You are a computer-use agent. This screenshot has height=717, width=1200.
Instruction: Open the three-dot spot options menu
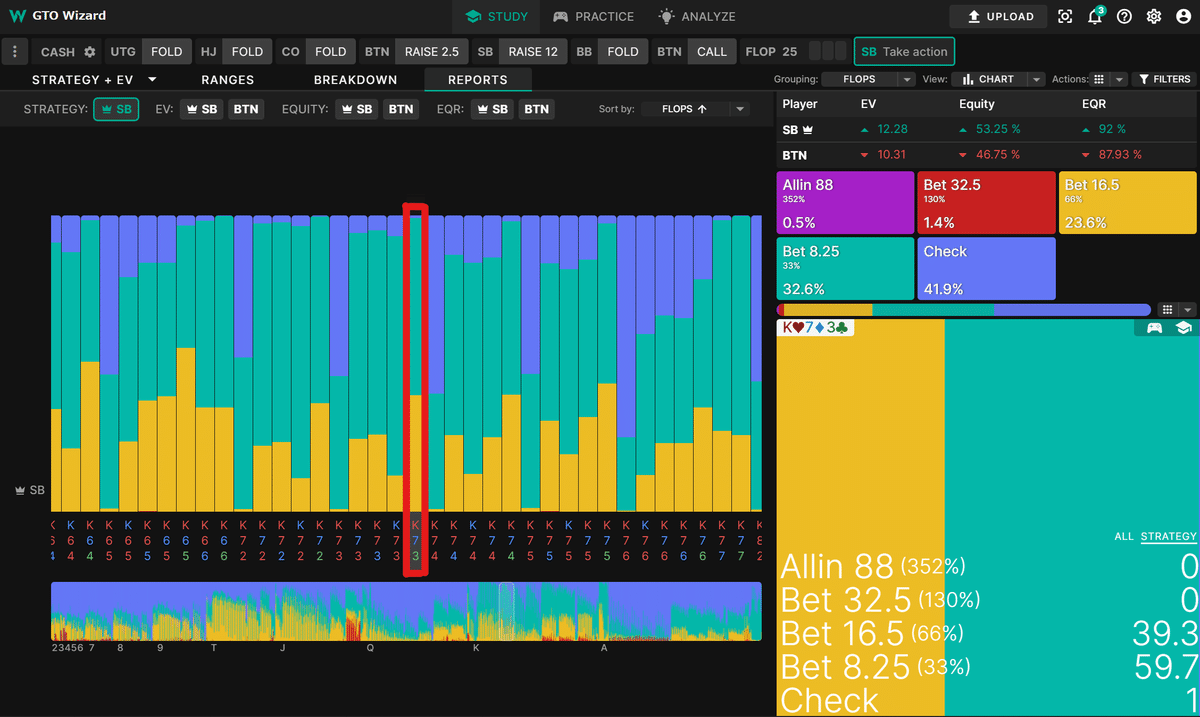click(x=14, y=52)
